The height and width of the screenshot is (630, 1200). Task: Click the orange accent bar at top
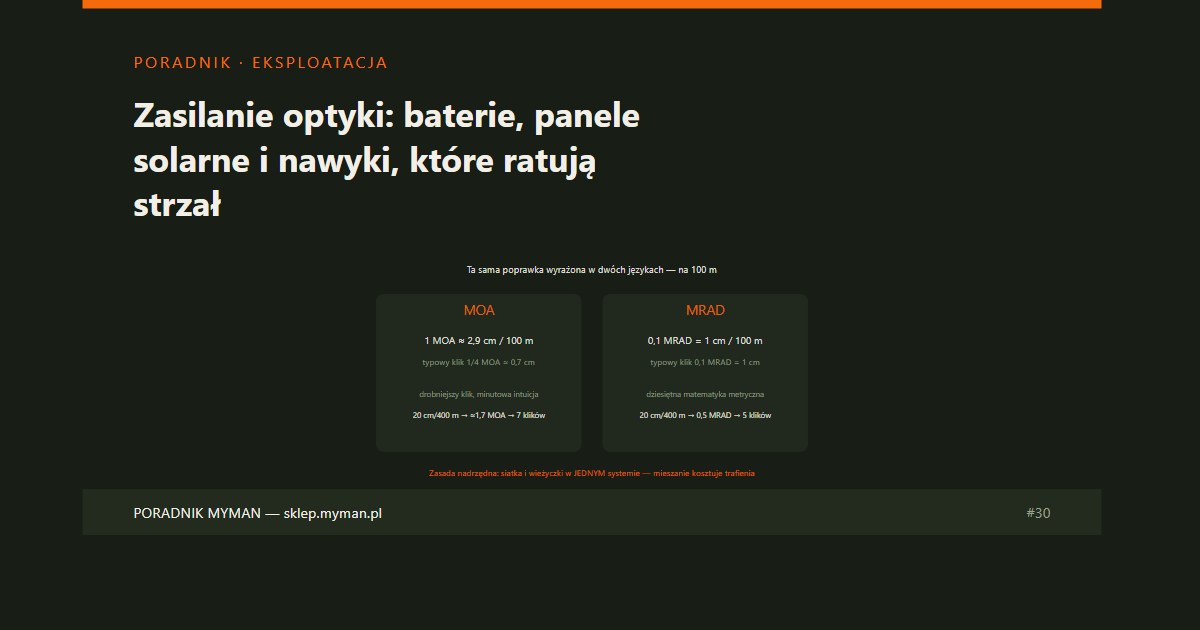pyautogui.click(x=592, y=4)
